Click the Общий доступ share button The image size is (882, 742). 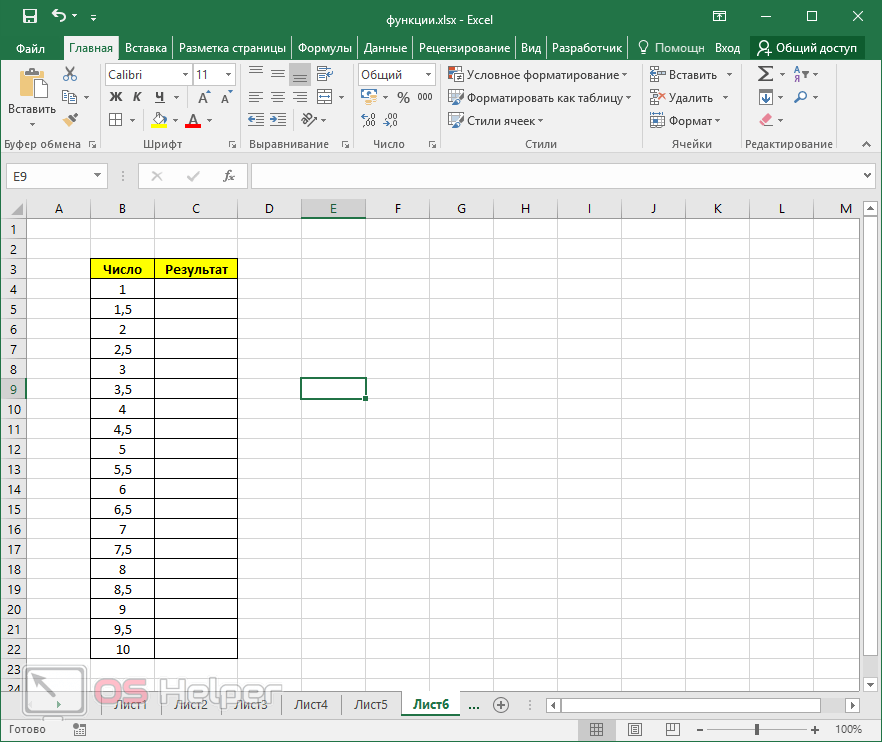click(x=807, y=48)
